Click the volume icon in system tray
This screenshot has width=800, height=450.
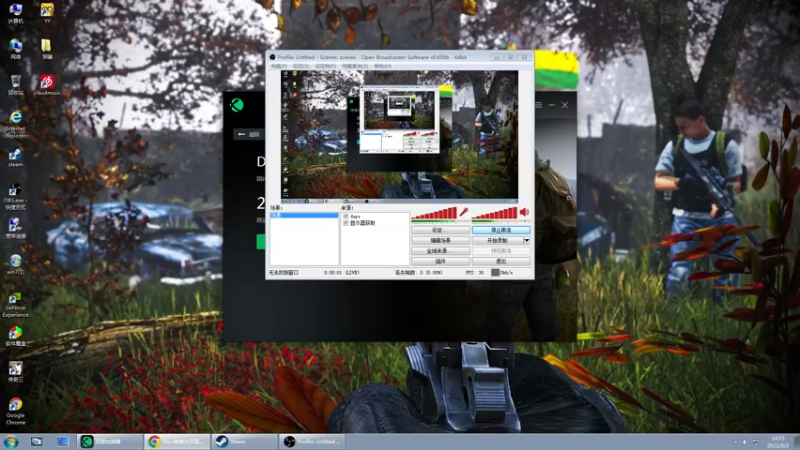coord(745,442)
